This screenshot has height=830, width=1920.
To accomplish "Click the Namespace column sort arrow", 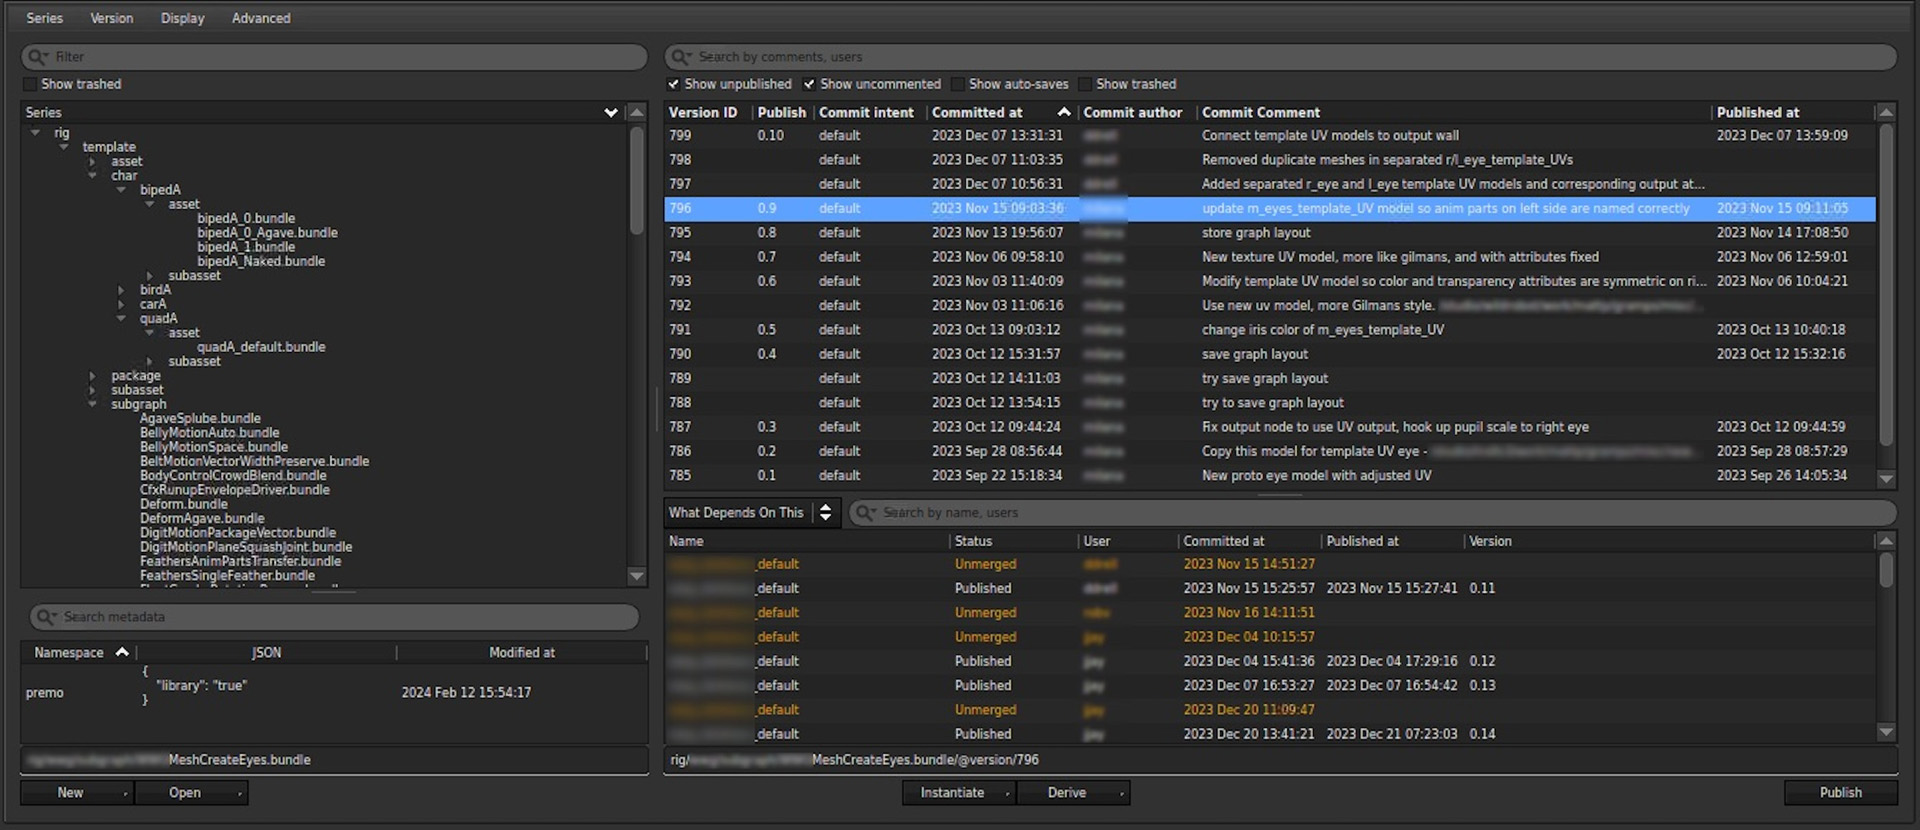I will tap(122, 652).
